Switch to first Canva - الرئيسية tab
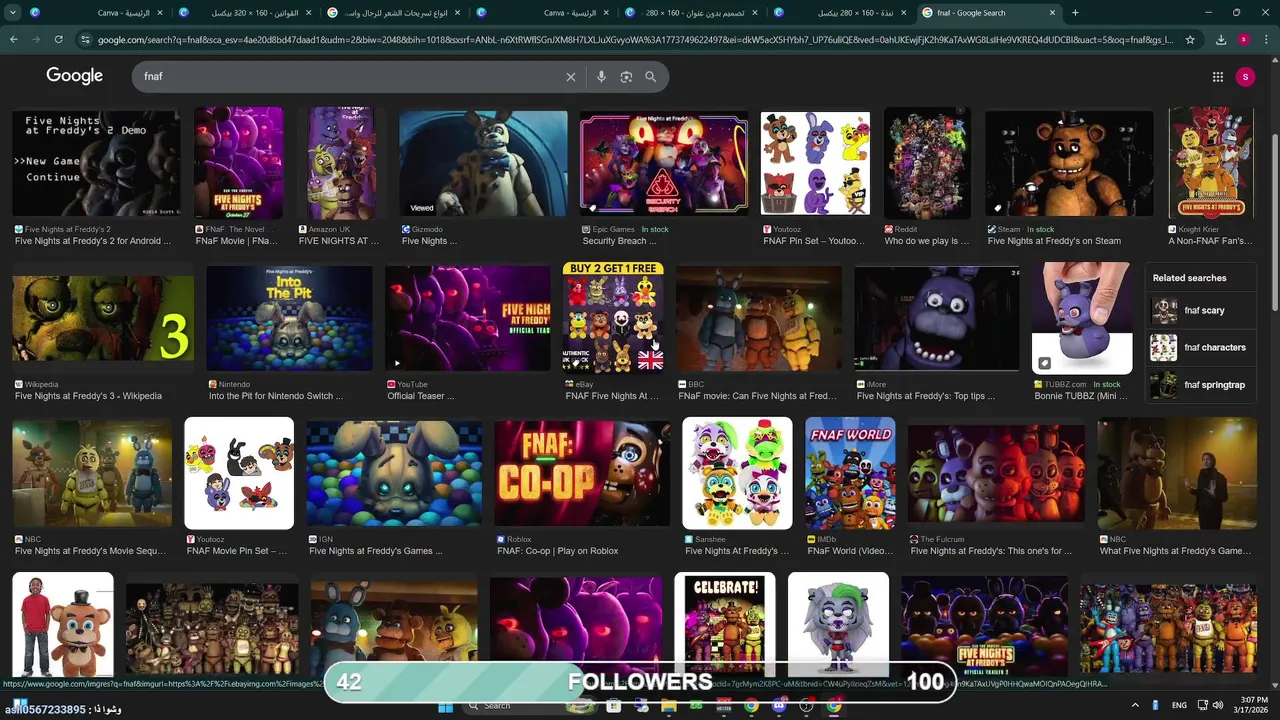 (98, 13)
